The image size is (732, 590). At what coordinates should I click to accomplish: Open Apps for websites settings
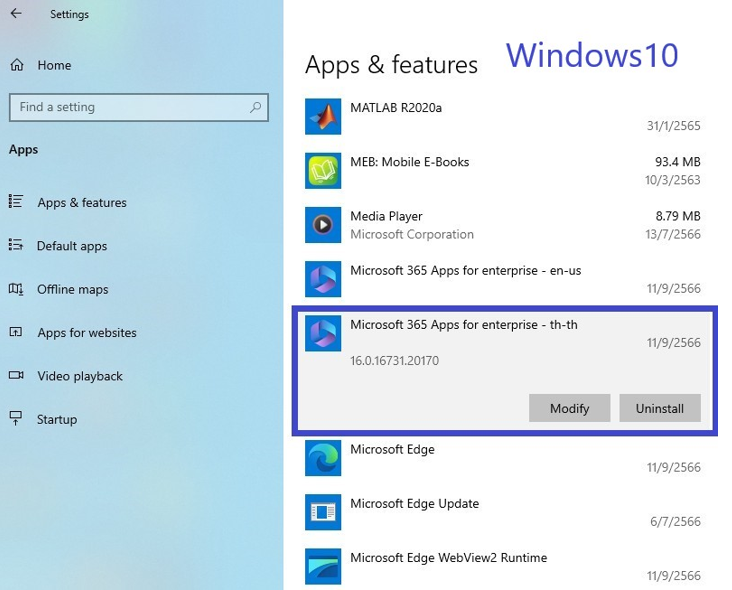[x=87, y=333]
